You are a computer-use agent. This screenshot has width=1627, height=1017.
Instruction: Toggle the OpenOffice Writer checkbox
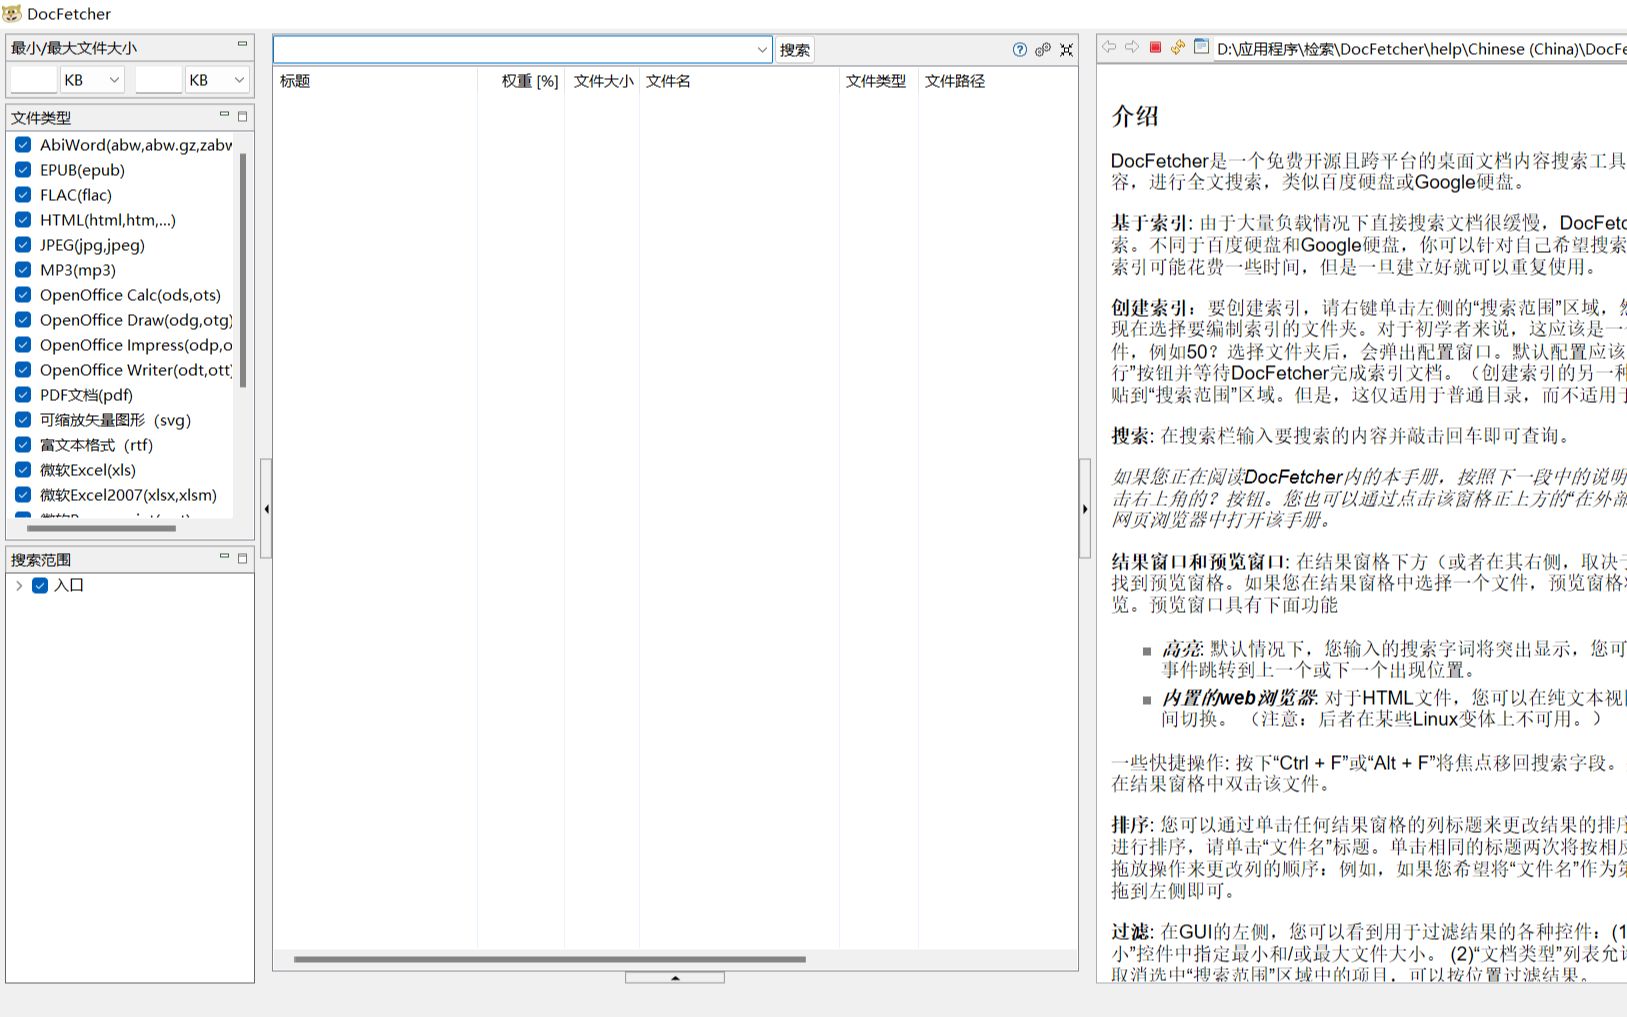(x=23, y=370)
